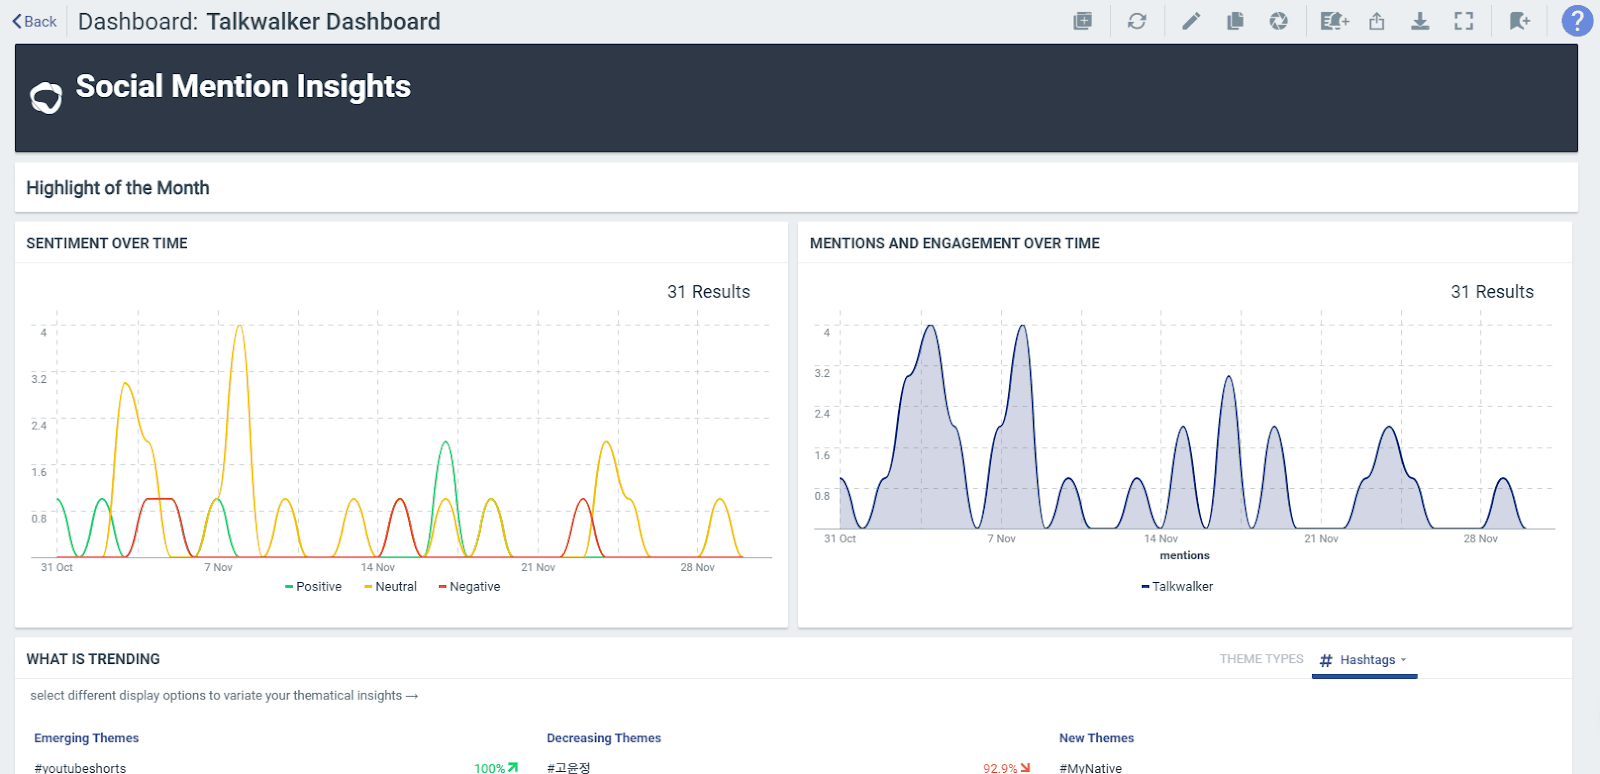
Task: Duplicate dashboard with the copy icon
Action: [1235, 21]
